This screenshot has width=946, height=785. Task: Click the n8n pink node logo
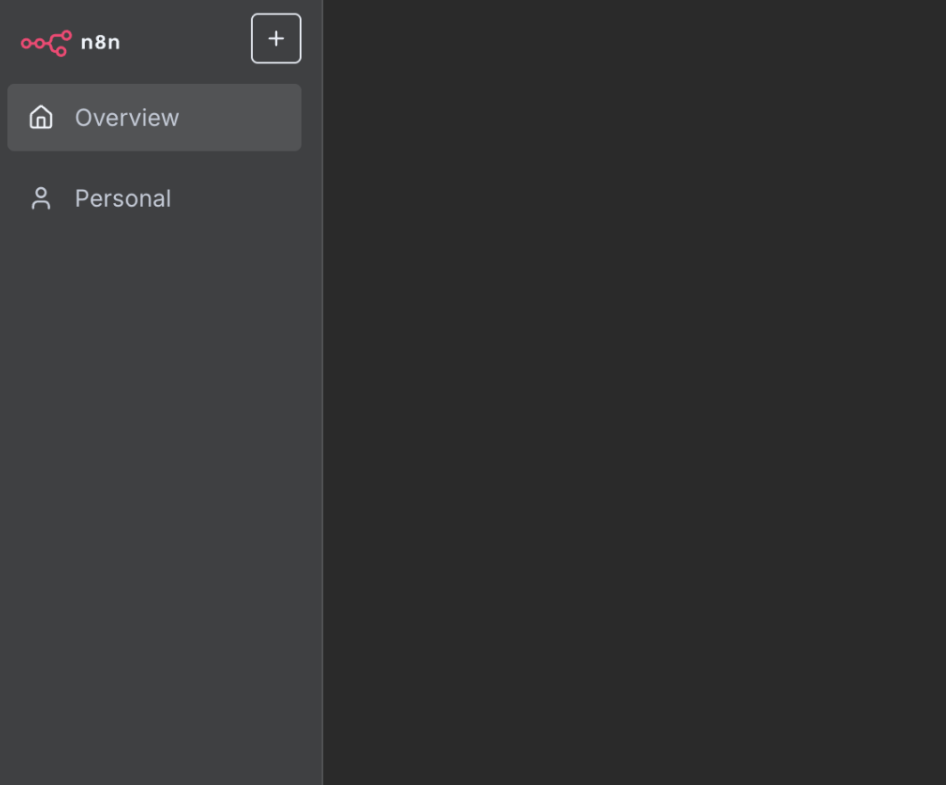point(46,43)
